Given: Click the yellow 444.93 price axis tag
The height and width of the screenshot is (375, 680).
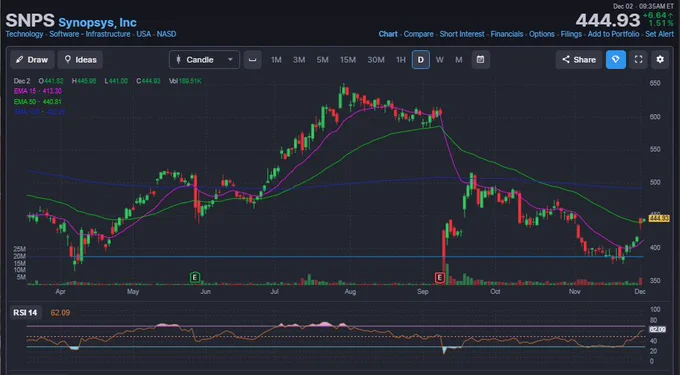Looking at the screenshot, I should 659,218.
